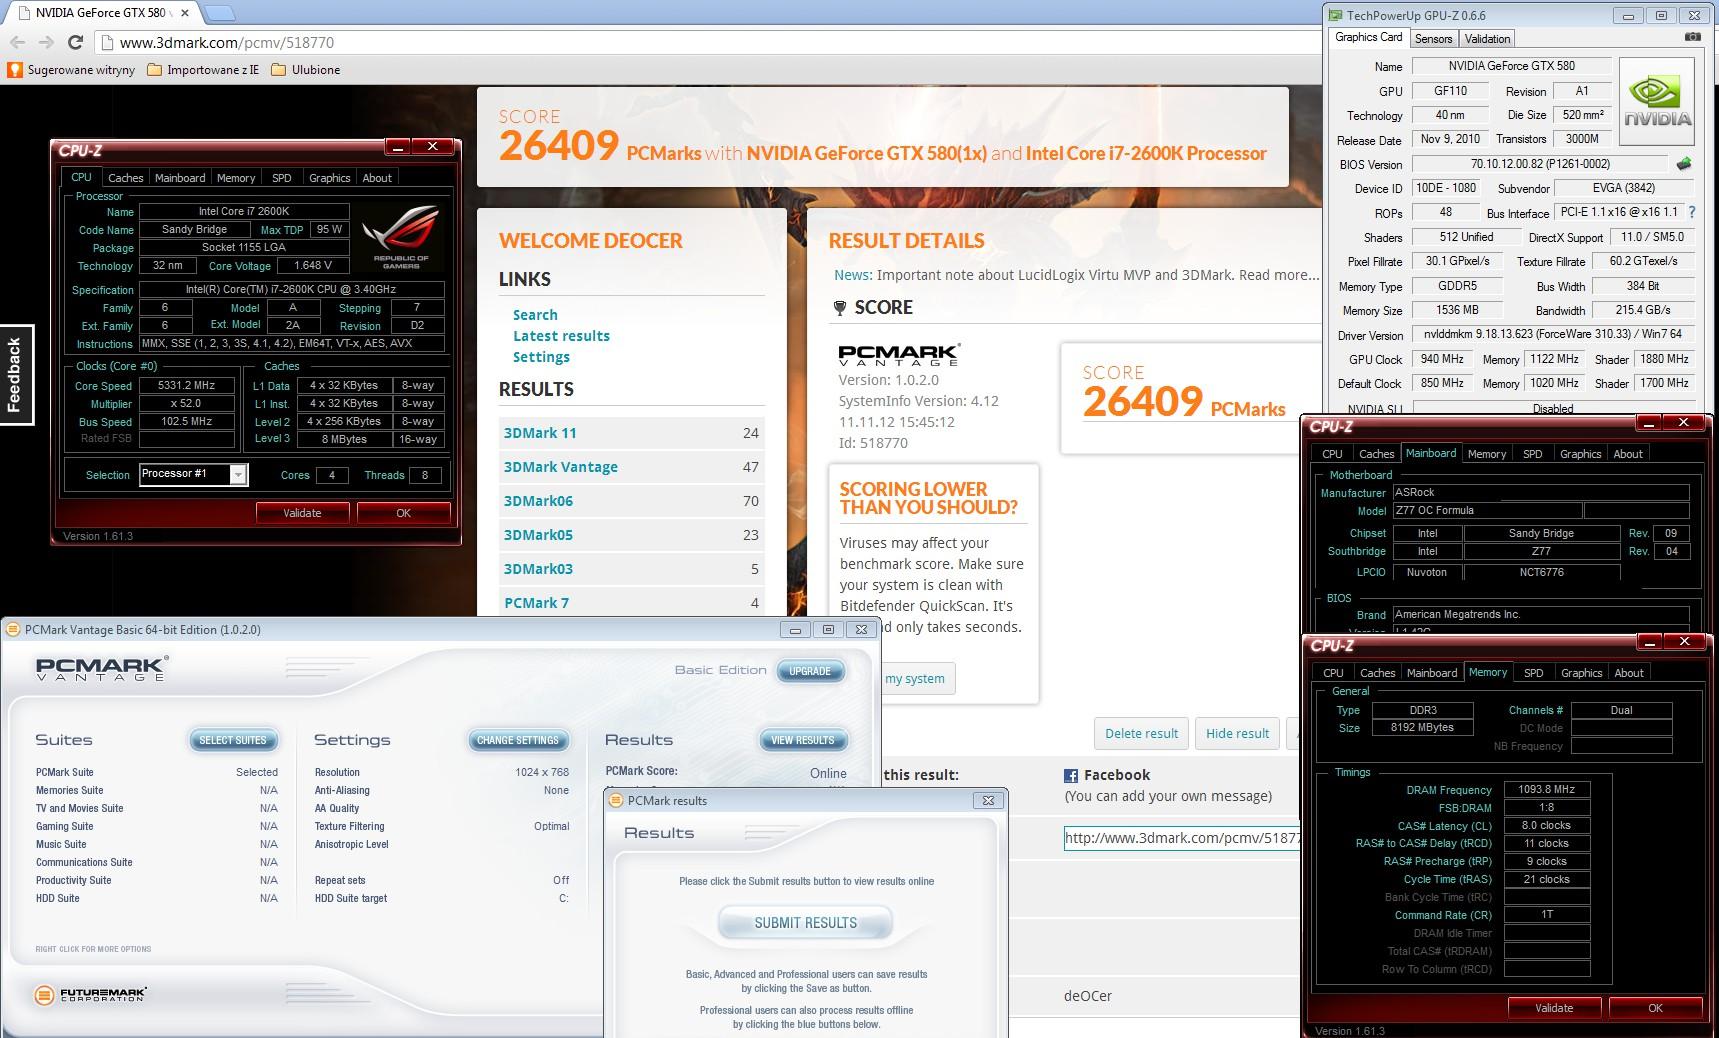Close the NVIDIA GeForce GTX 580 browser tab

(x=187, y=13)
